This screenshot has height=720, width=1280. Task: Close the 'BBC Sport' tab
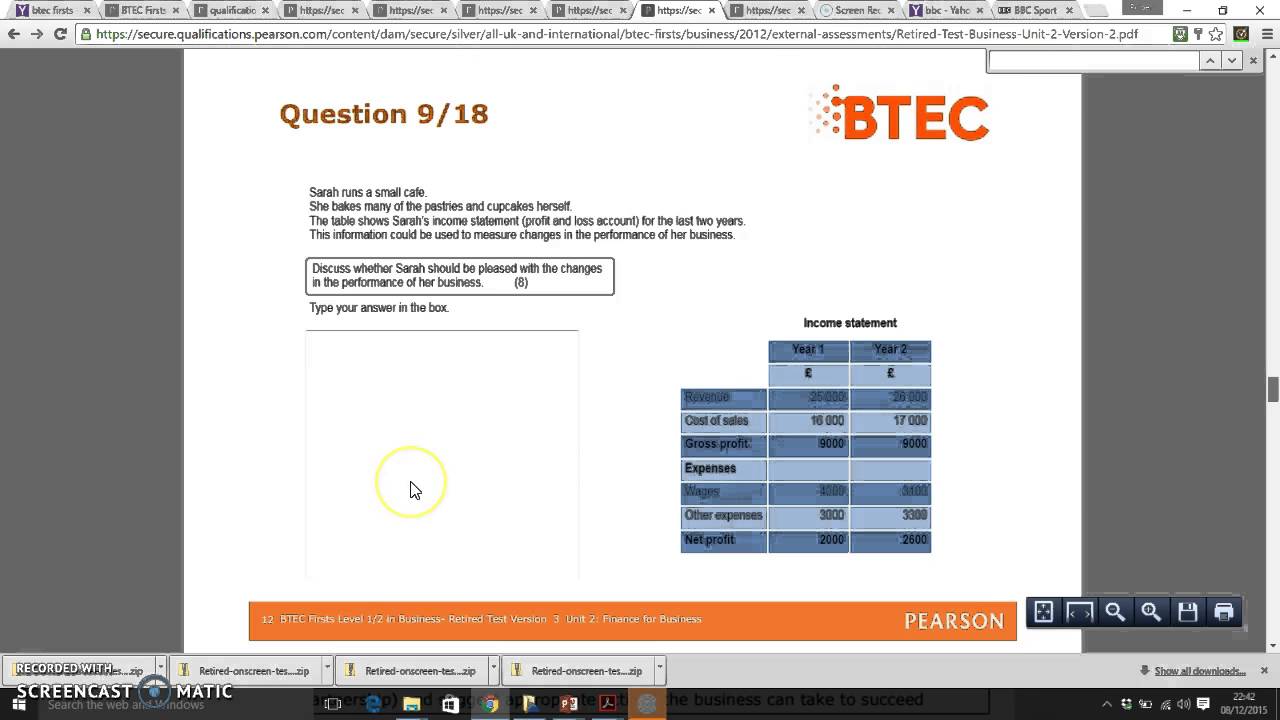[x=1069, y=11]
